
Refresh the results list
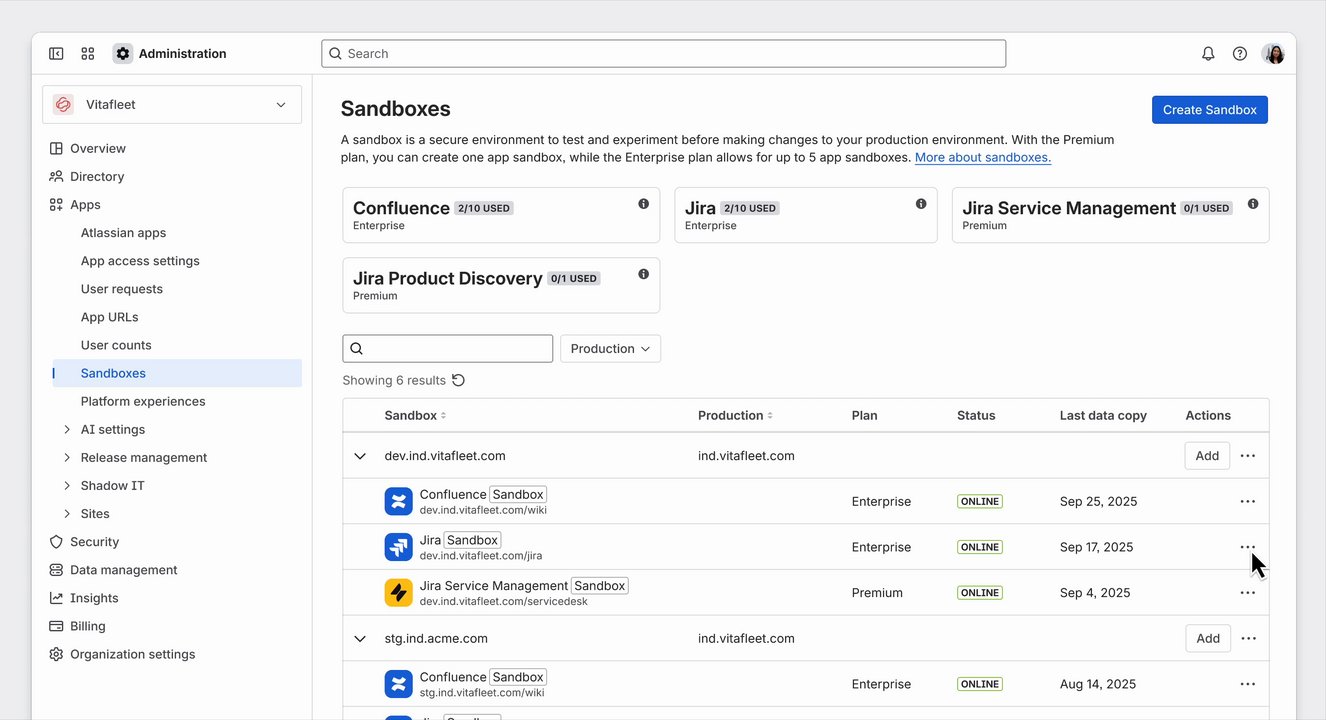tap(459, 380)
